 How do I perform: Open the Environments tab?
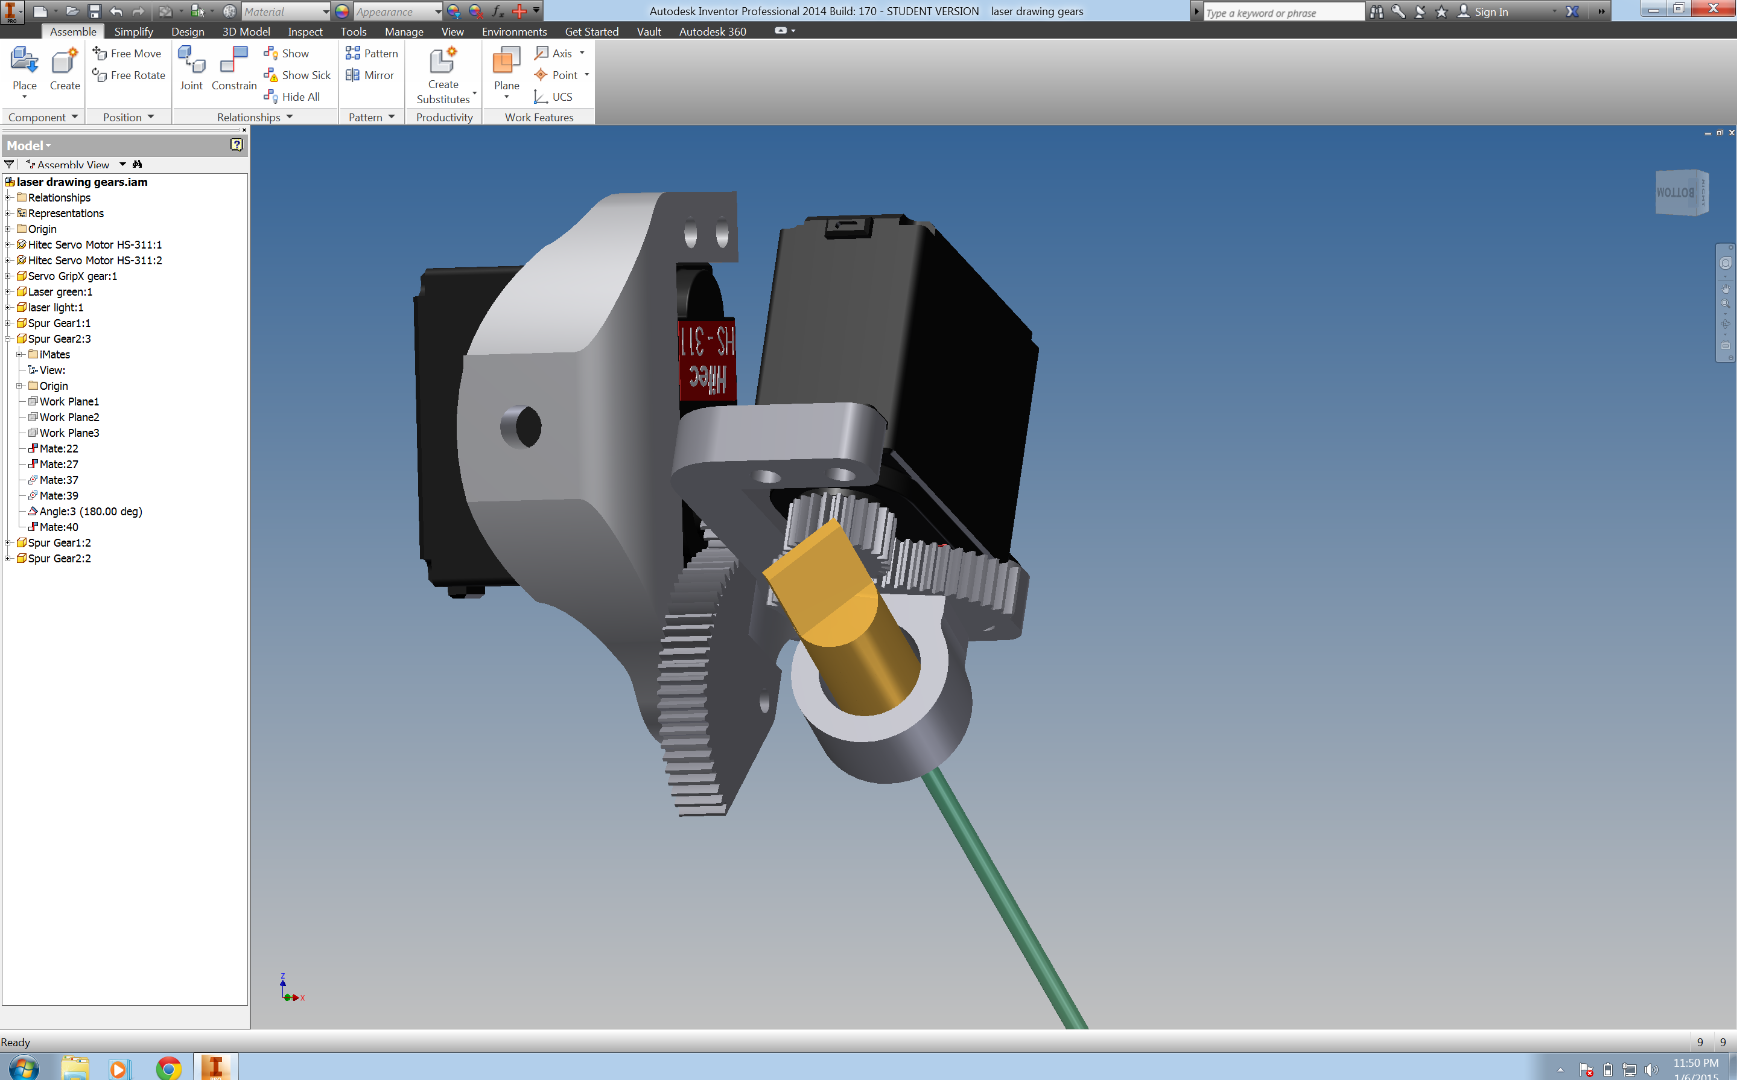coord(515,32)
